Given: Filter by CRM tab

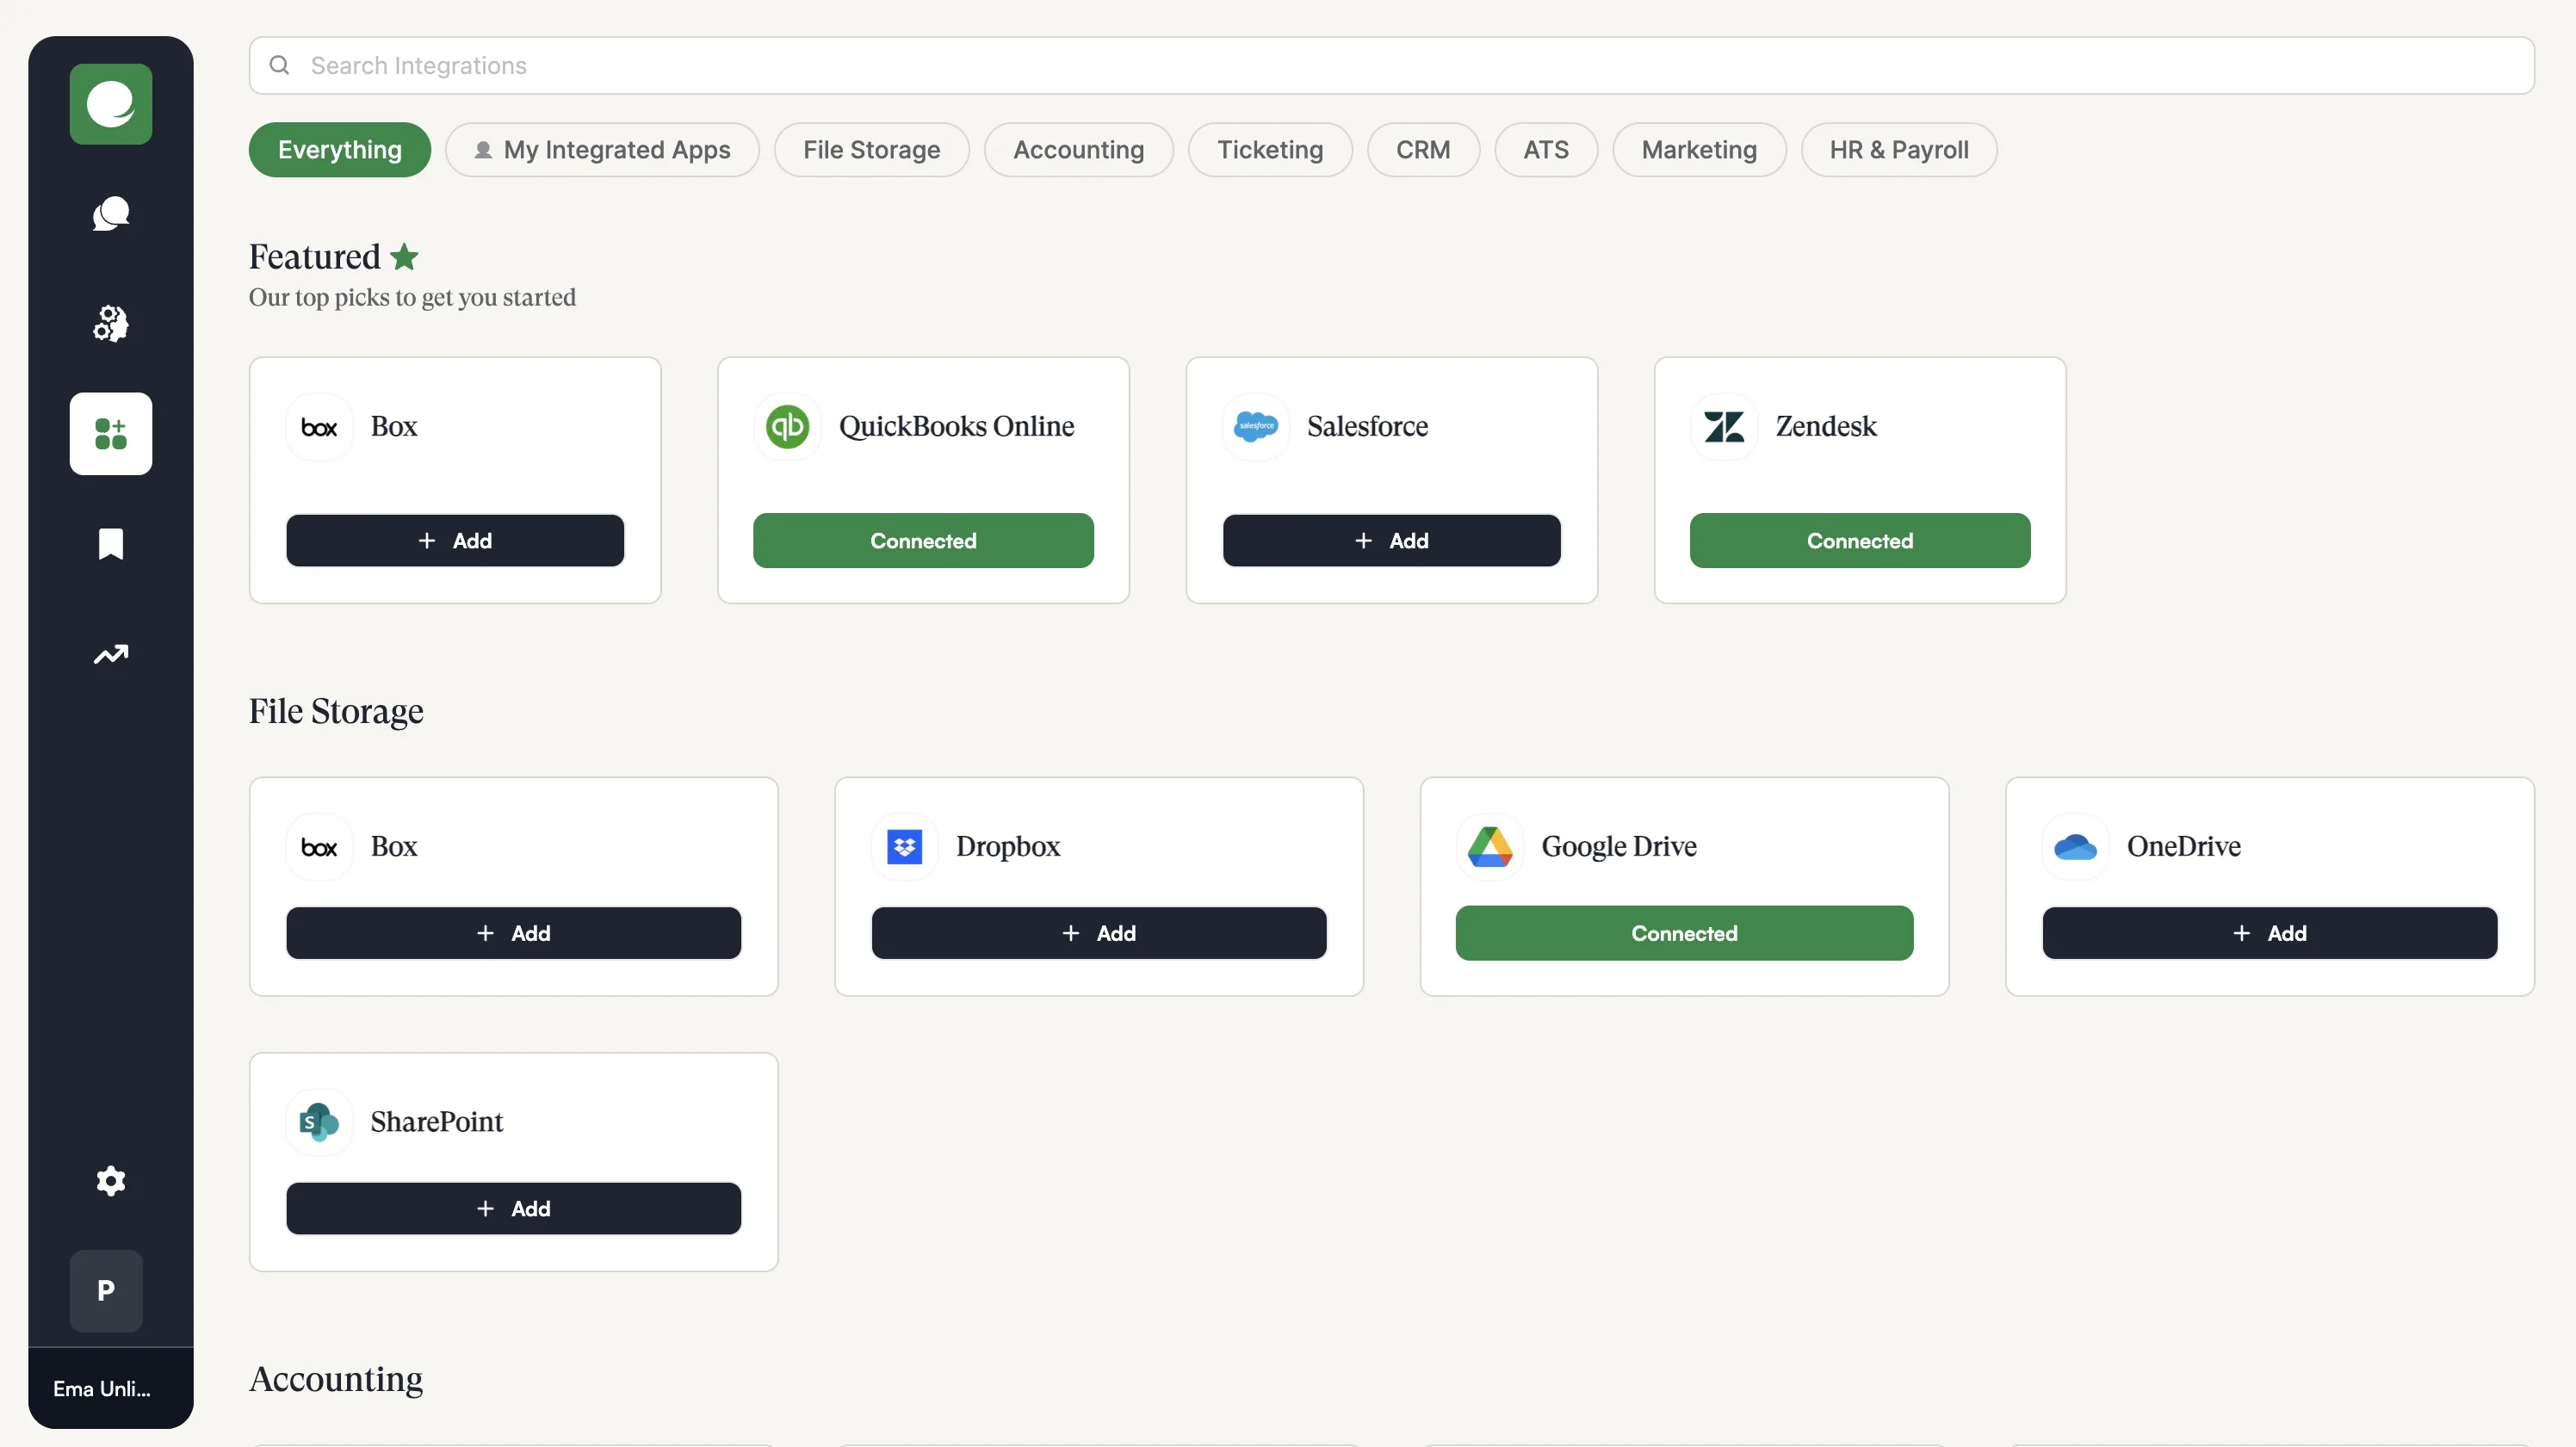Looking at the screenshot, I should [1423, 150].
